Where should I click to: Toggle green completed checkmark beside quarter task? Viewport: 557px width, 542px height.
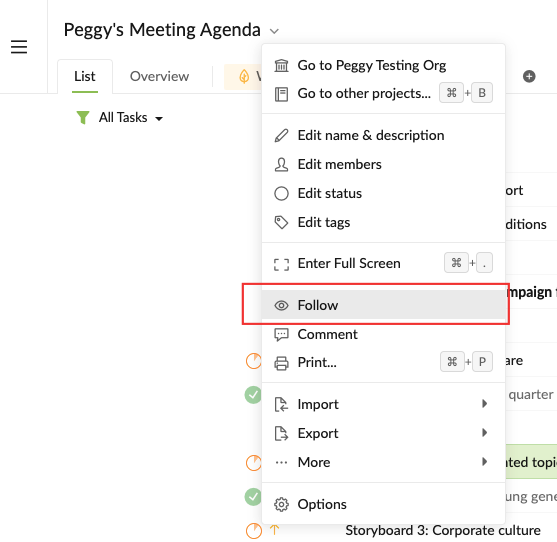click(253, 395)
